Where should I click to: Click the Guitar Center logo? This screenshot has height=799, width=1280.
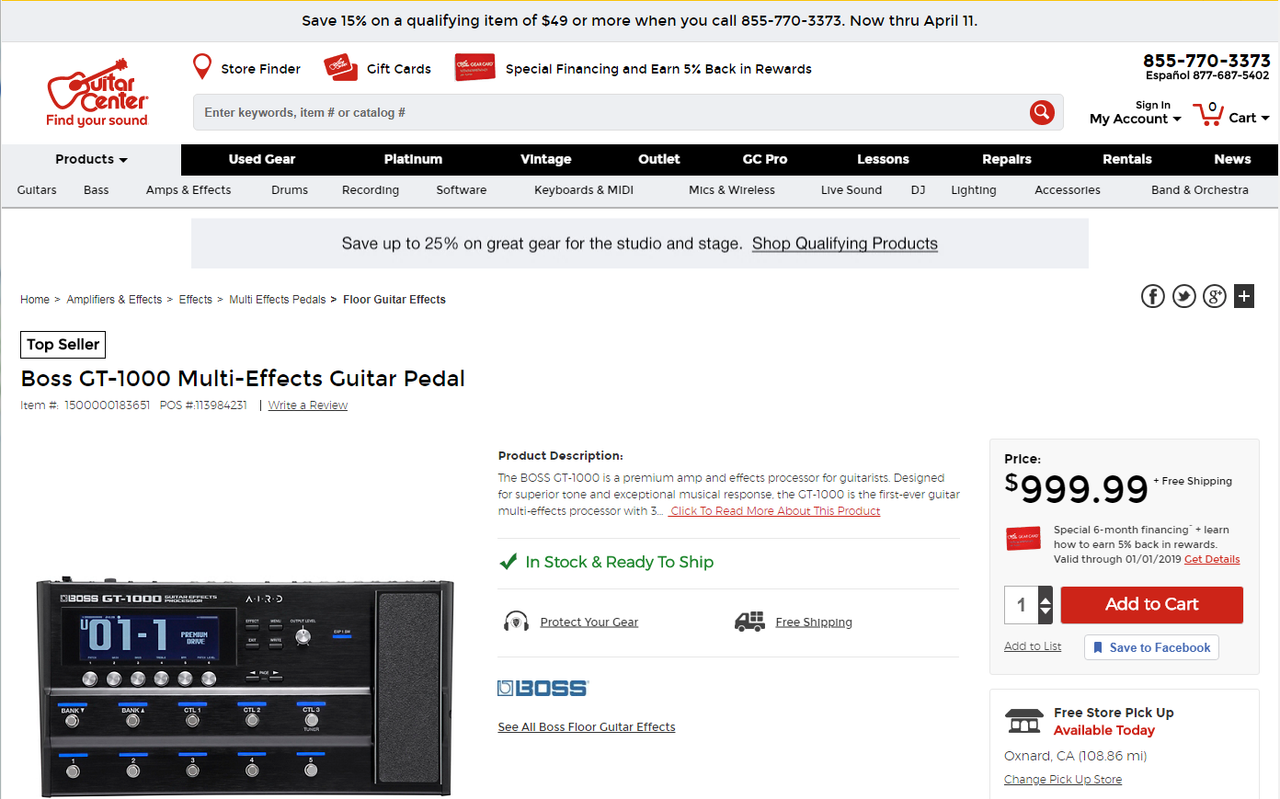tap(97, 92)
